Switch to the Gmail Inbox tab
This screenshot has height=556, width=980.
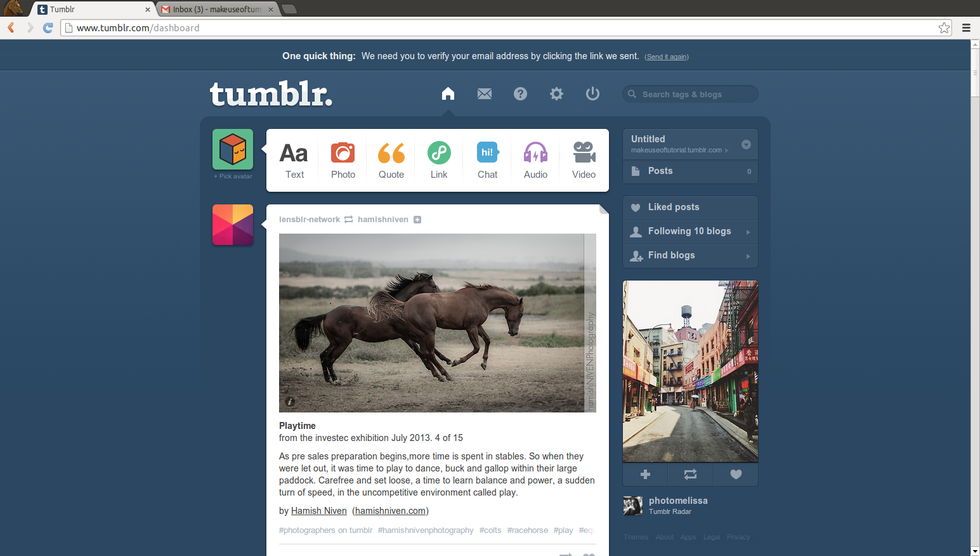pyautogui.click(x=217, y=9)
